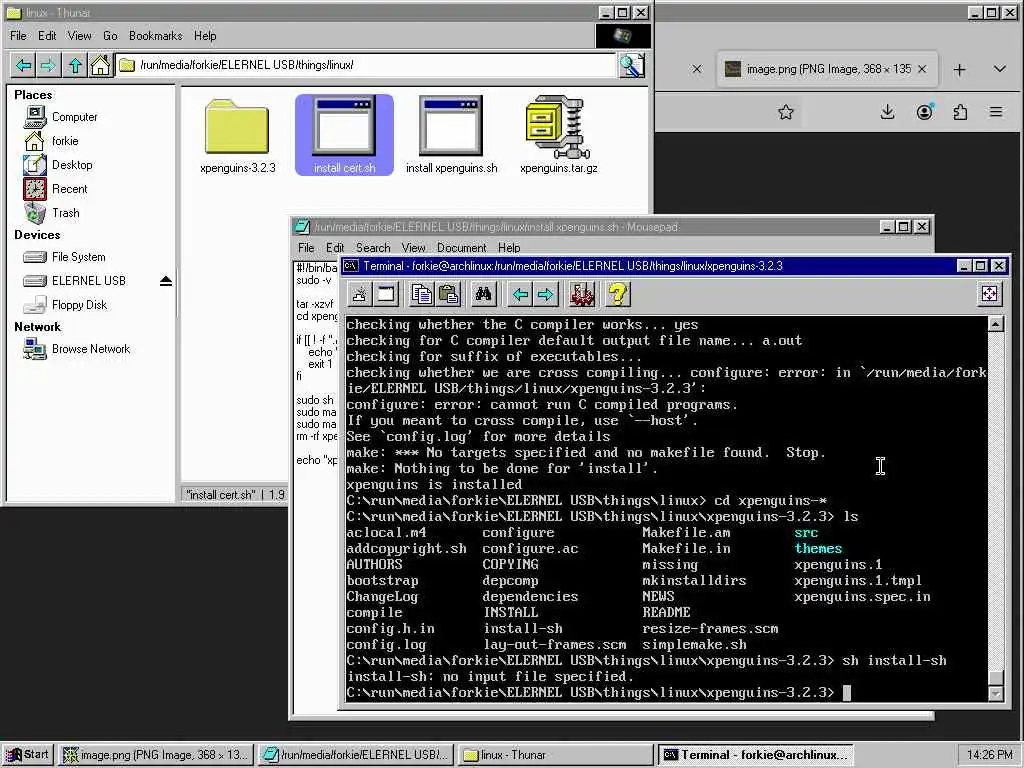Screen dimensions: 1024x768
Task: Click the Home icon in Thunar toolbar
Action: [x=100, y=65]
